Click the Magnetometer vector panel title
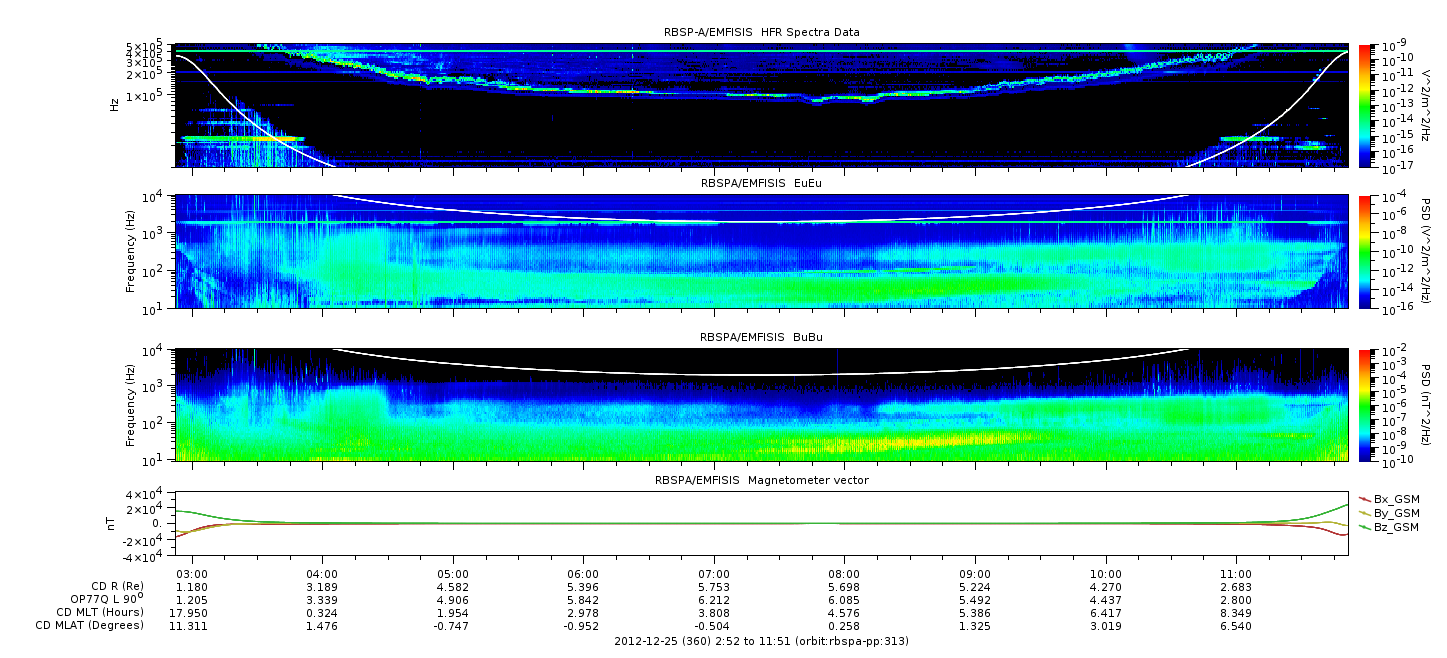This screenshot has height=658, width=1447. pyautogui.click(x=761, y=480)
